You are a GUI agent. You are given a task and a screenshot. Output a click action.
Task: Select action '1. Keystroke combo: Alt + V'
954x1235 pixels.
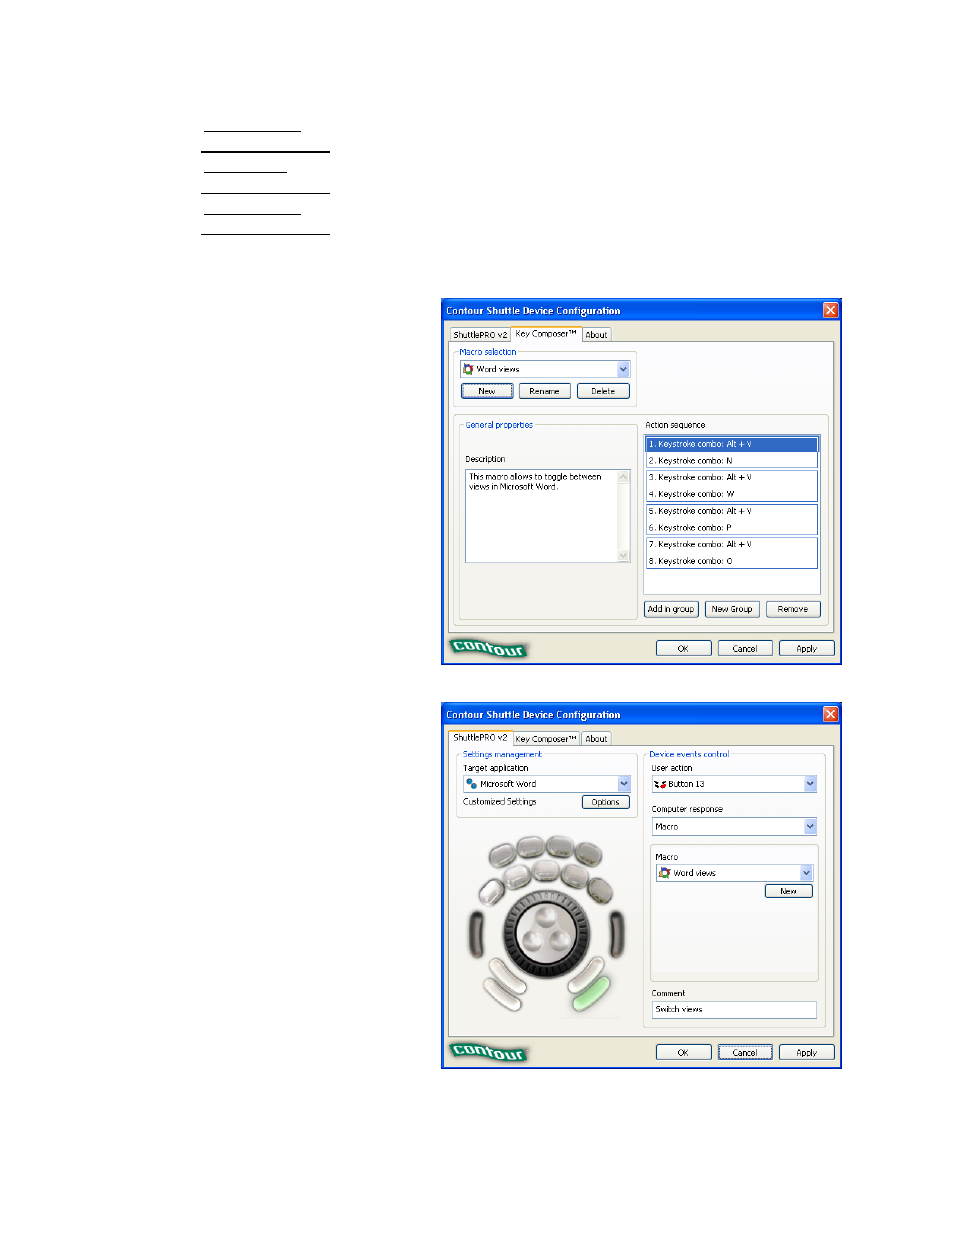click(x=732, y=444)
